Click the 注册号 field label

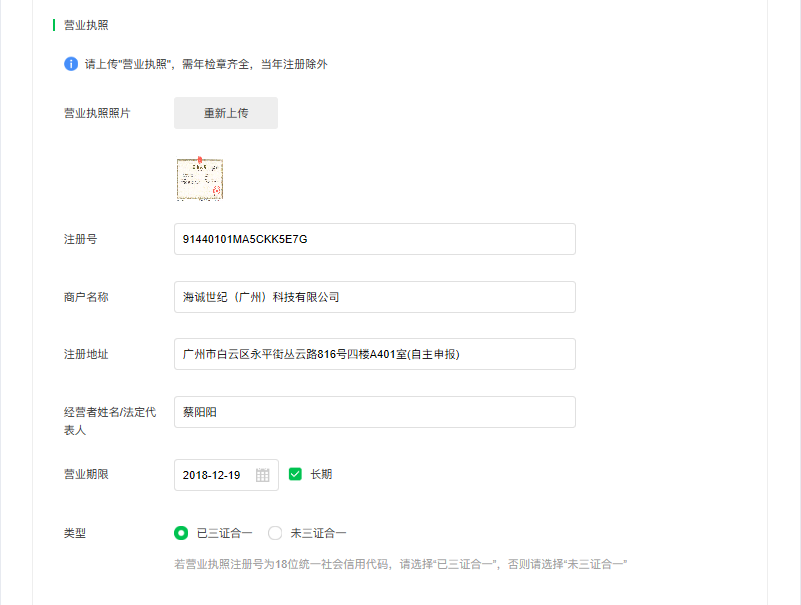80,239
